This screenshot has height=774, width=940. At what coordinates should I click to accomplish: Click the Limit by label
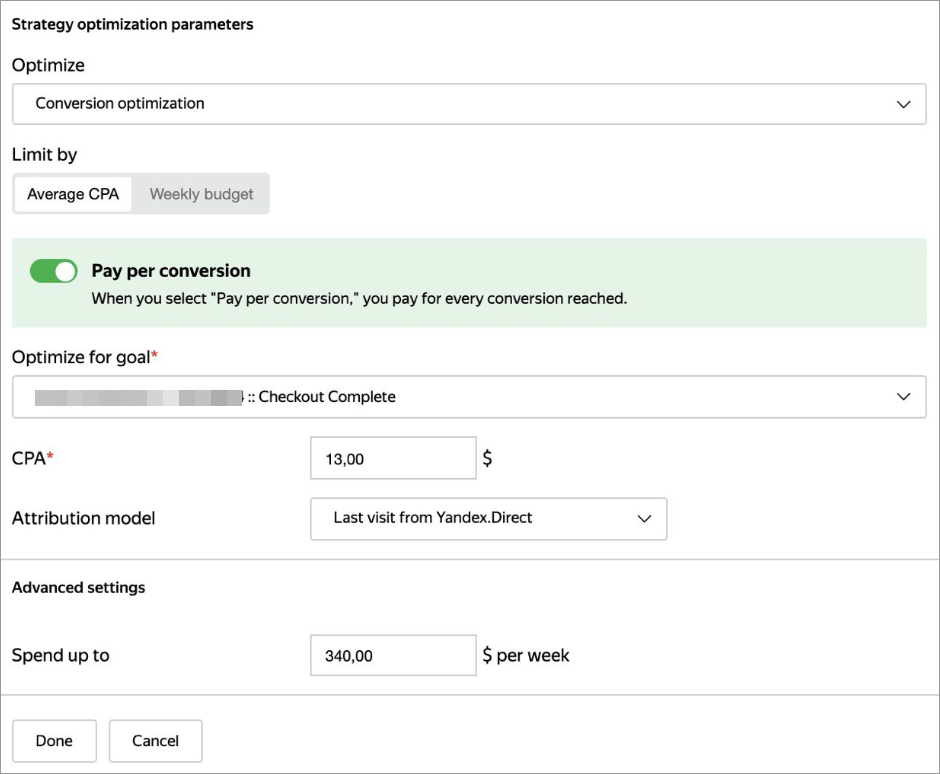pos(44,155)
